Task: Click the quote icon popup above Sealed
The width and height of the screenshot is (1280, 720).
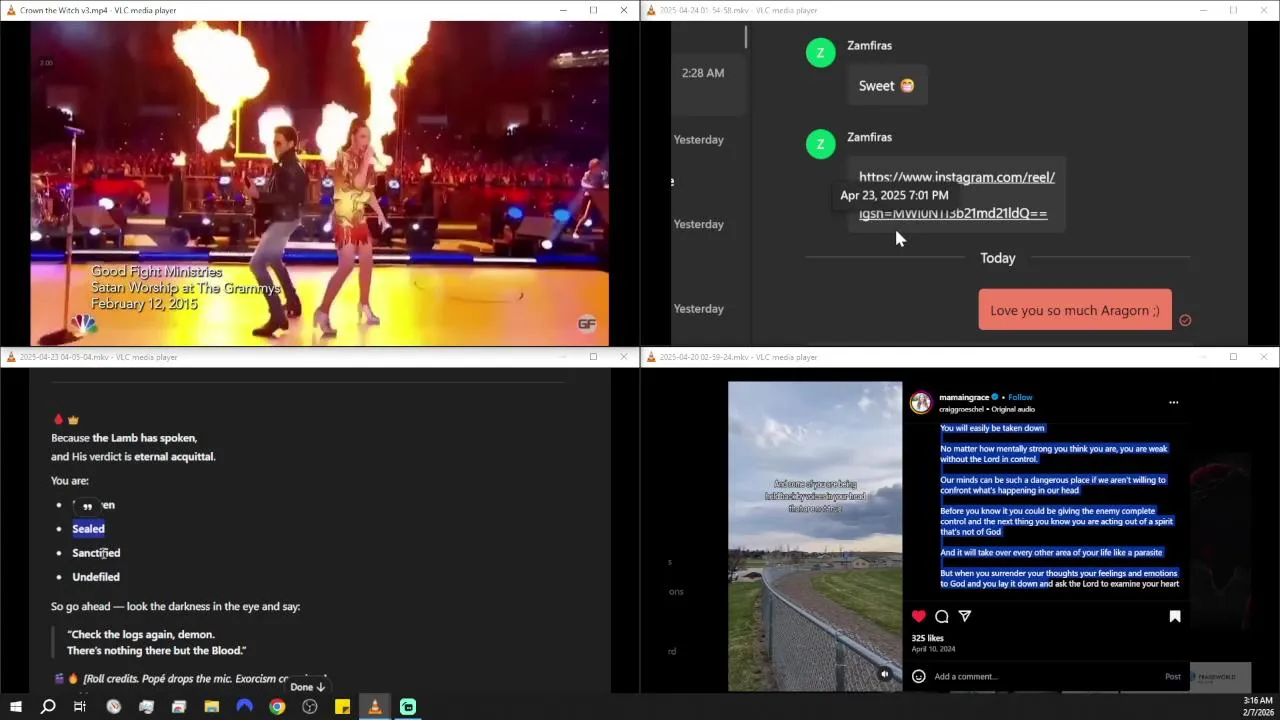Action: 87,506
